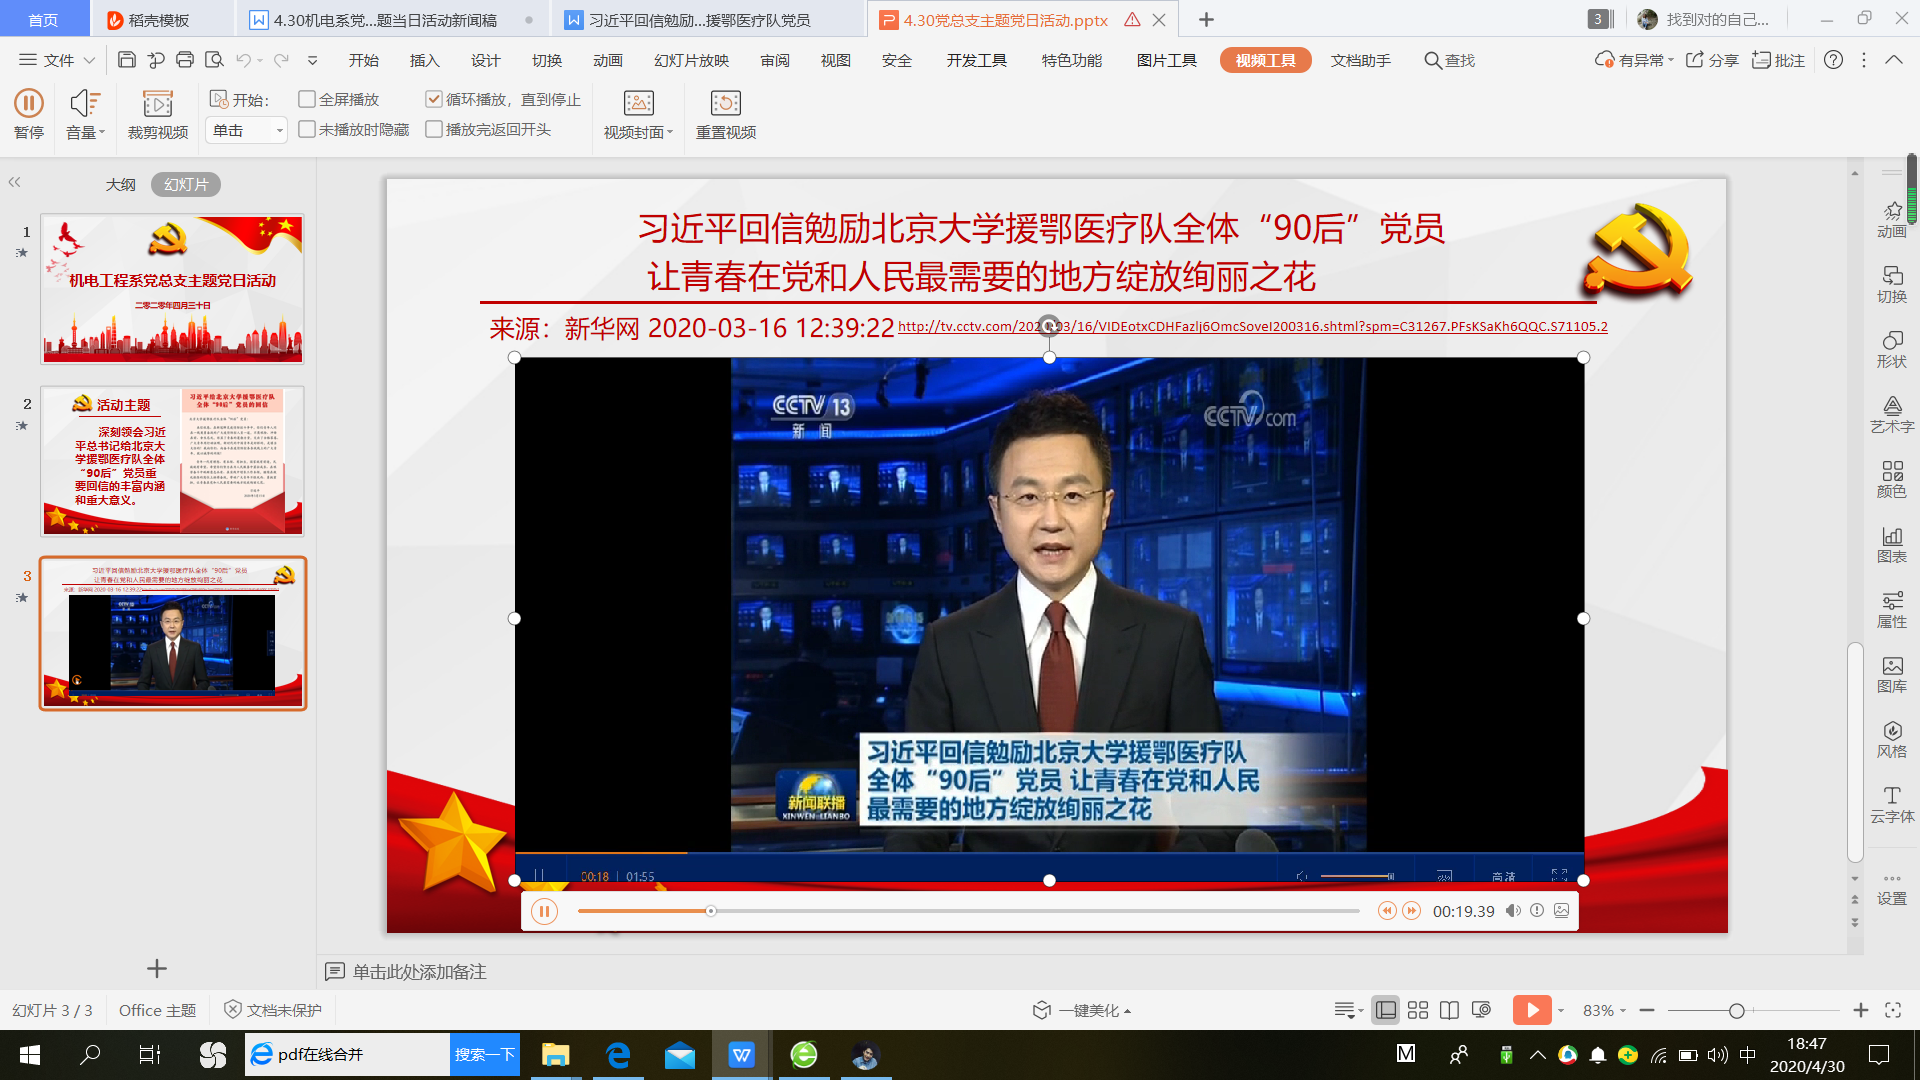1920x1080 pixels.
Task: Seek on the orange video progress bar
Action: click(968, 911)
